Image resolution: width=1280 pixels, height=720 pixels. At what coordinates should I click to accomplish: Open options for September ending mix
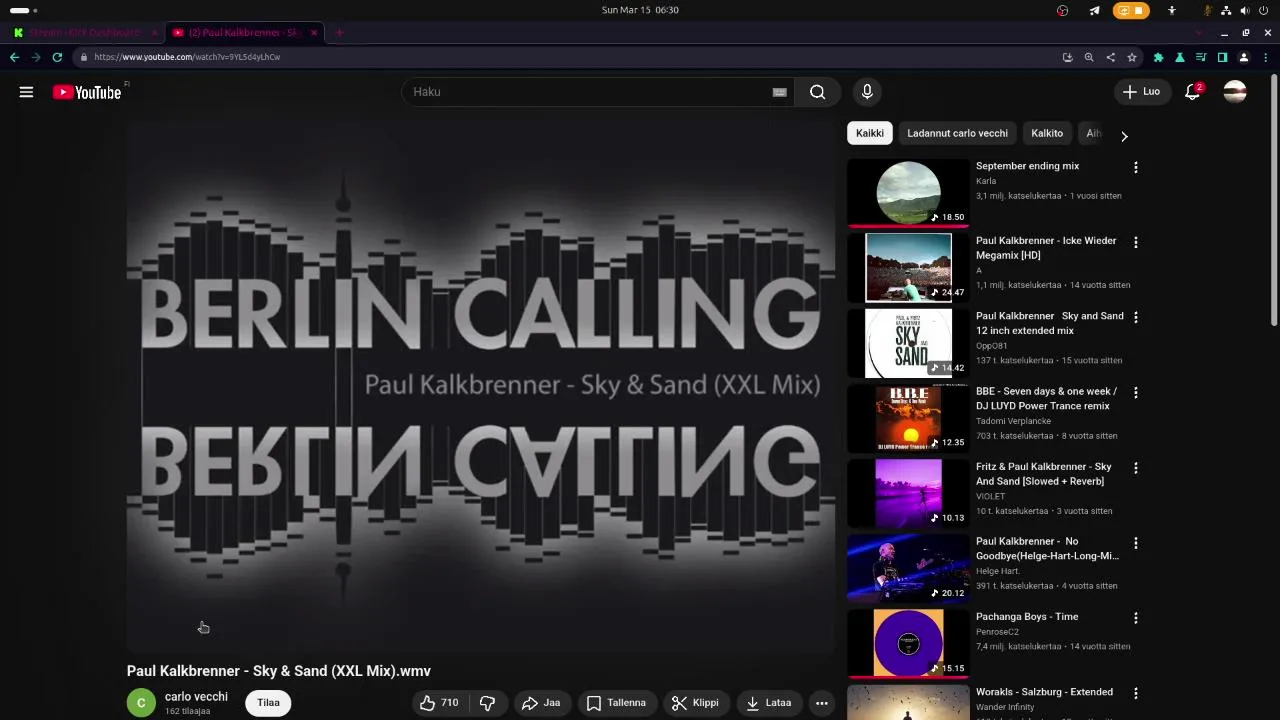click(1135, 167)
